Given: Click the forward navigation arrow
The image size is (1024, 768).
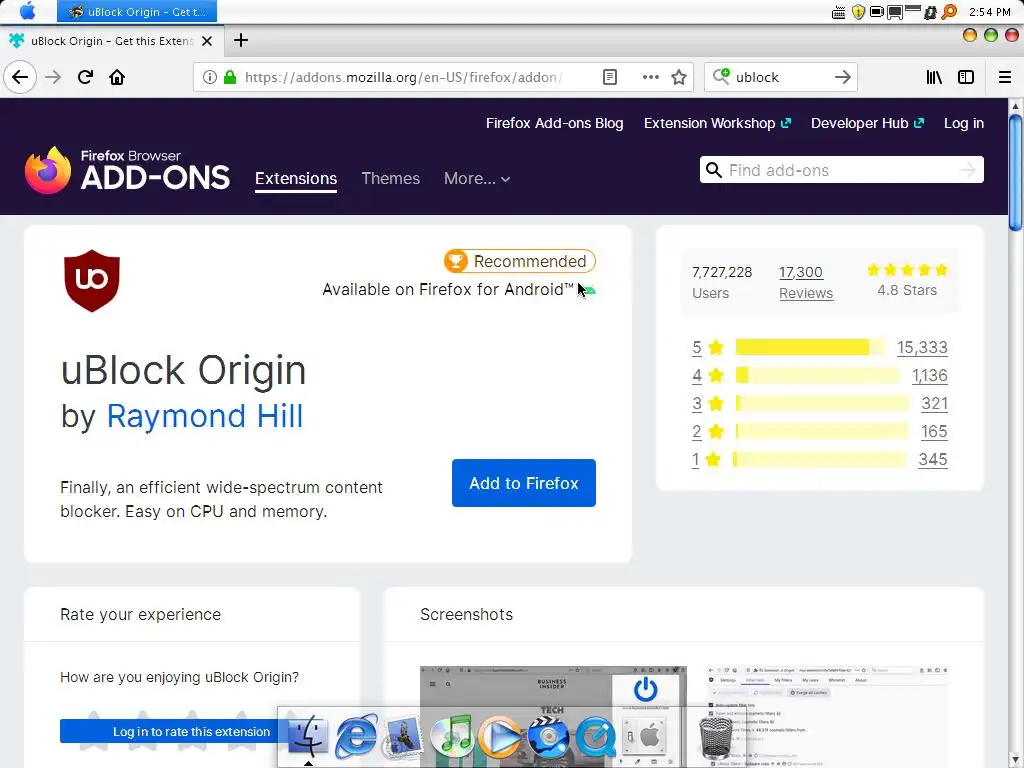Looking at the screenshot, I should (53, 77).
